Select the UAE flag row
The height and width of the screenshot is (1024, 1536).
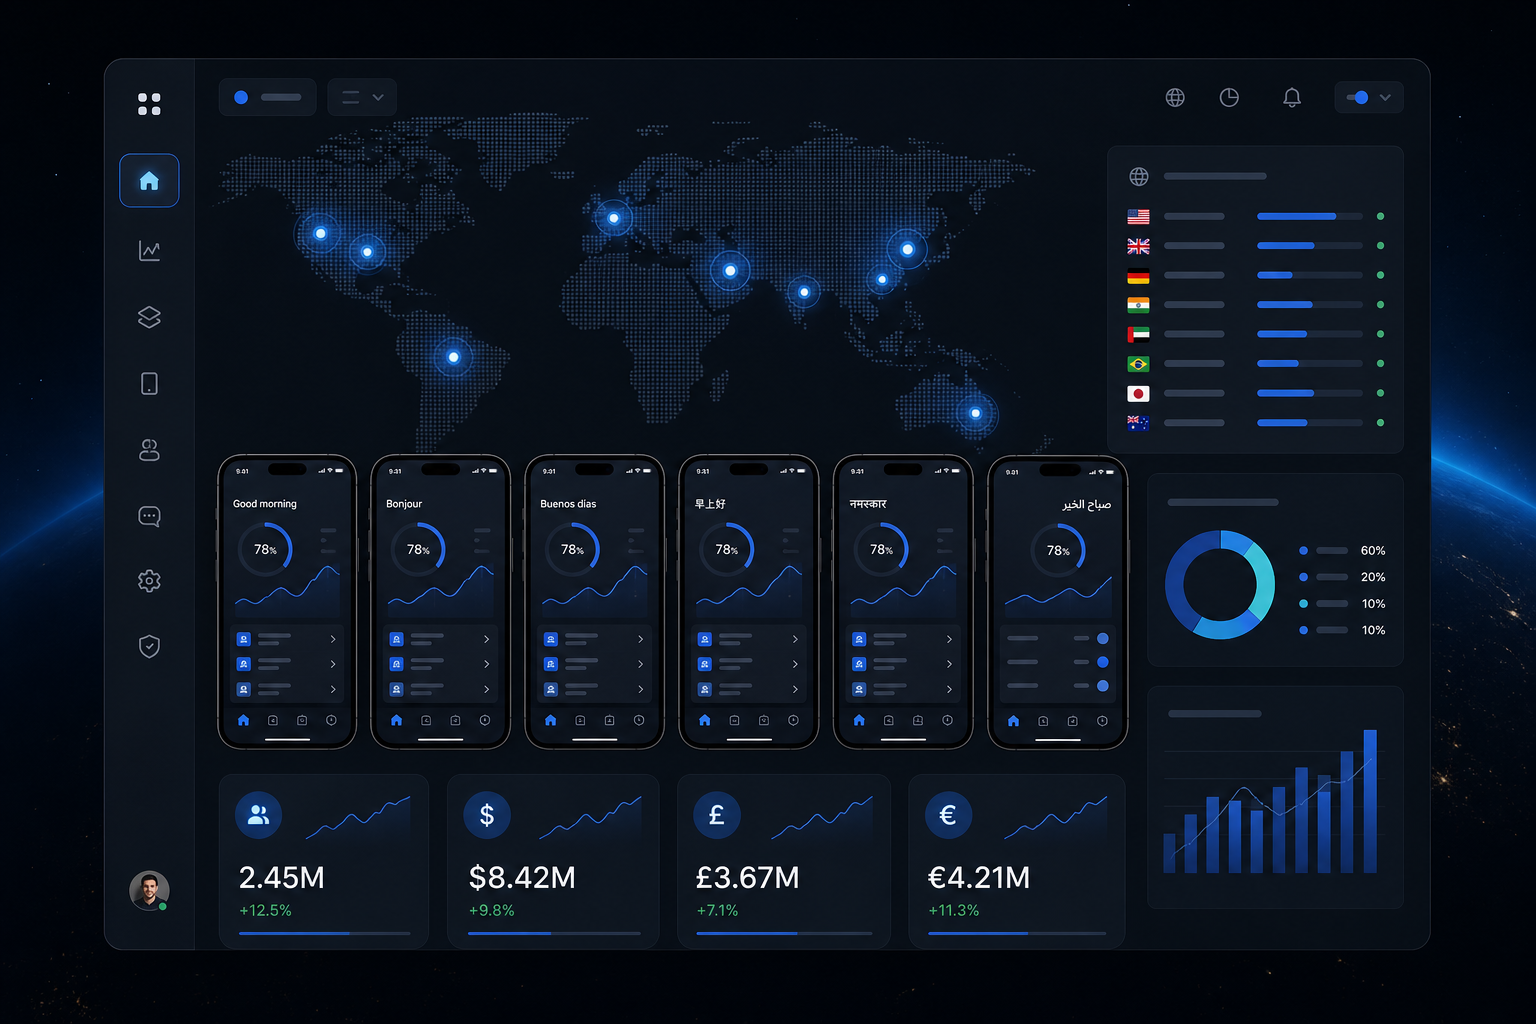1256,334
